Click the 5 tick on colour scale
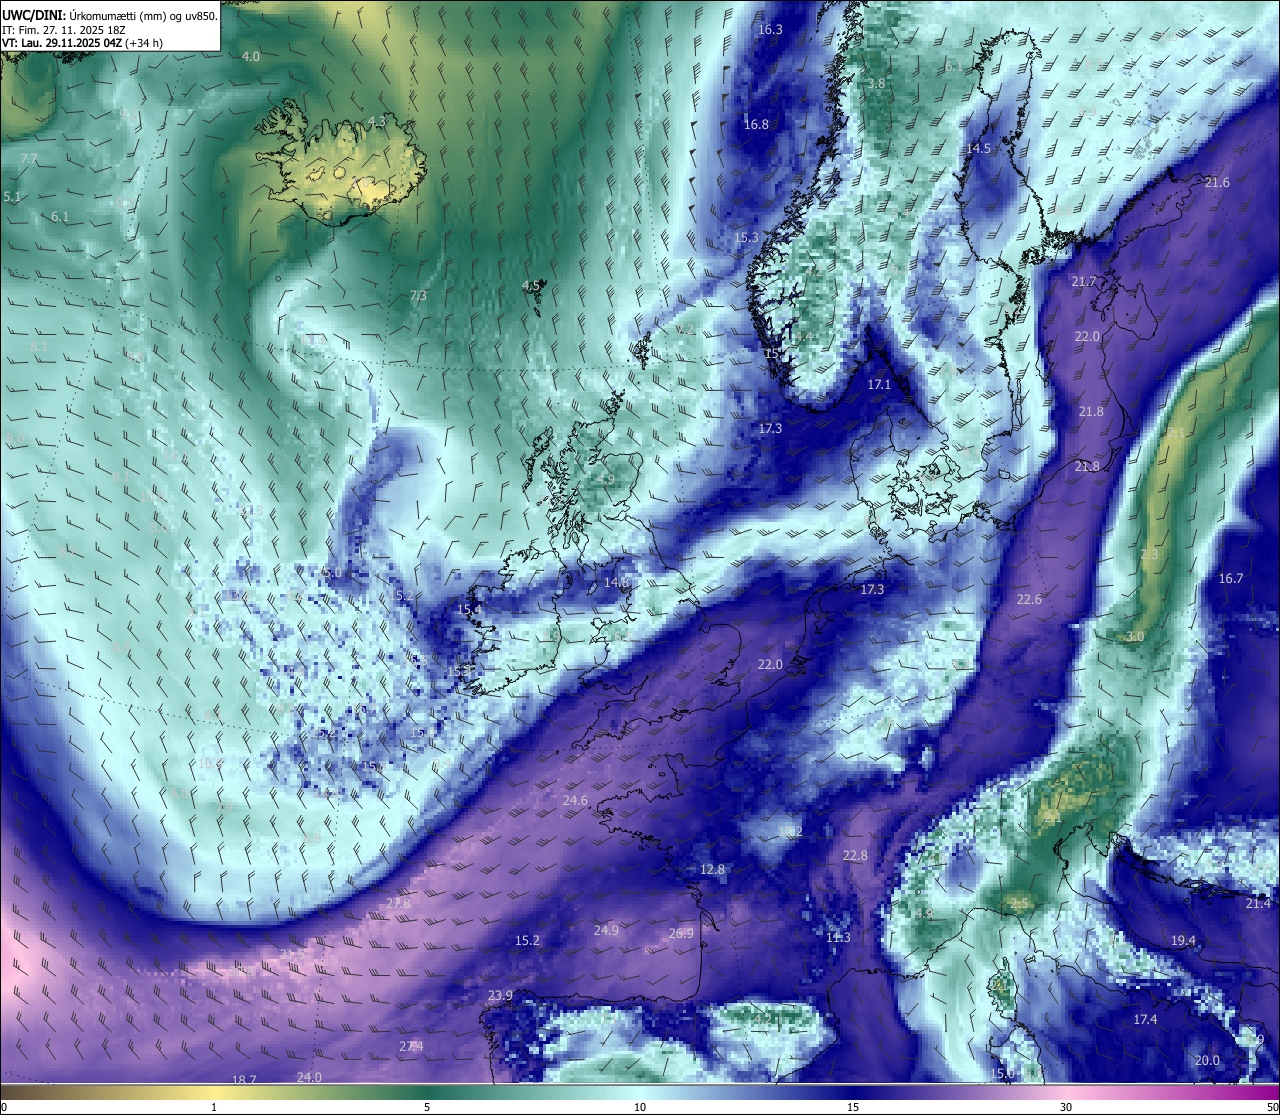Image resolution: width=1280 pixels, height=1115 pixels. coord(427,1107)
